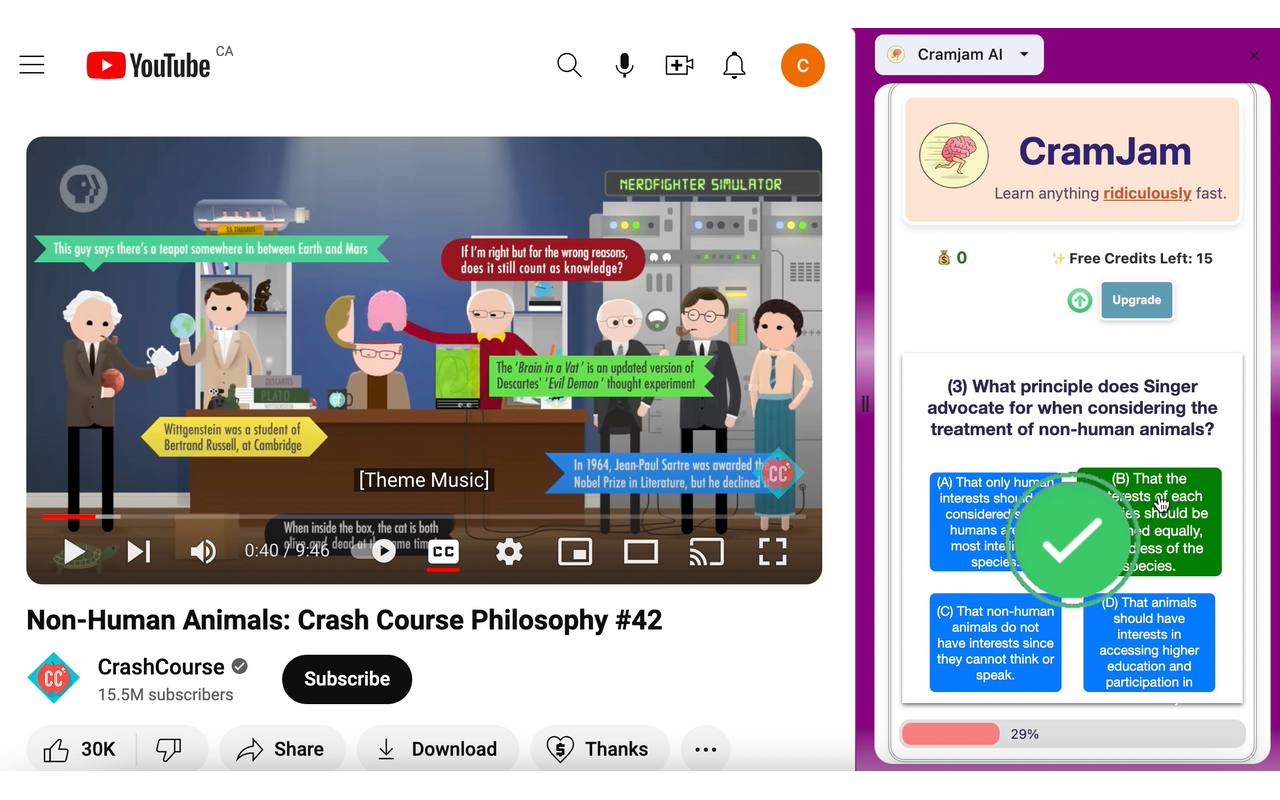Click the 0:40 / 9:46 time display
The height and width of the screenshot is (800, 1280).
click(287, 550)
